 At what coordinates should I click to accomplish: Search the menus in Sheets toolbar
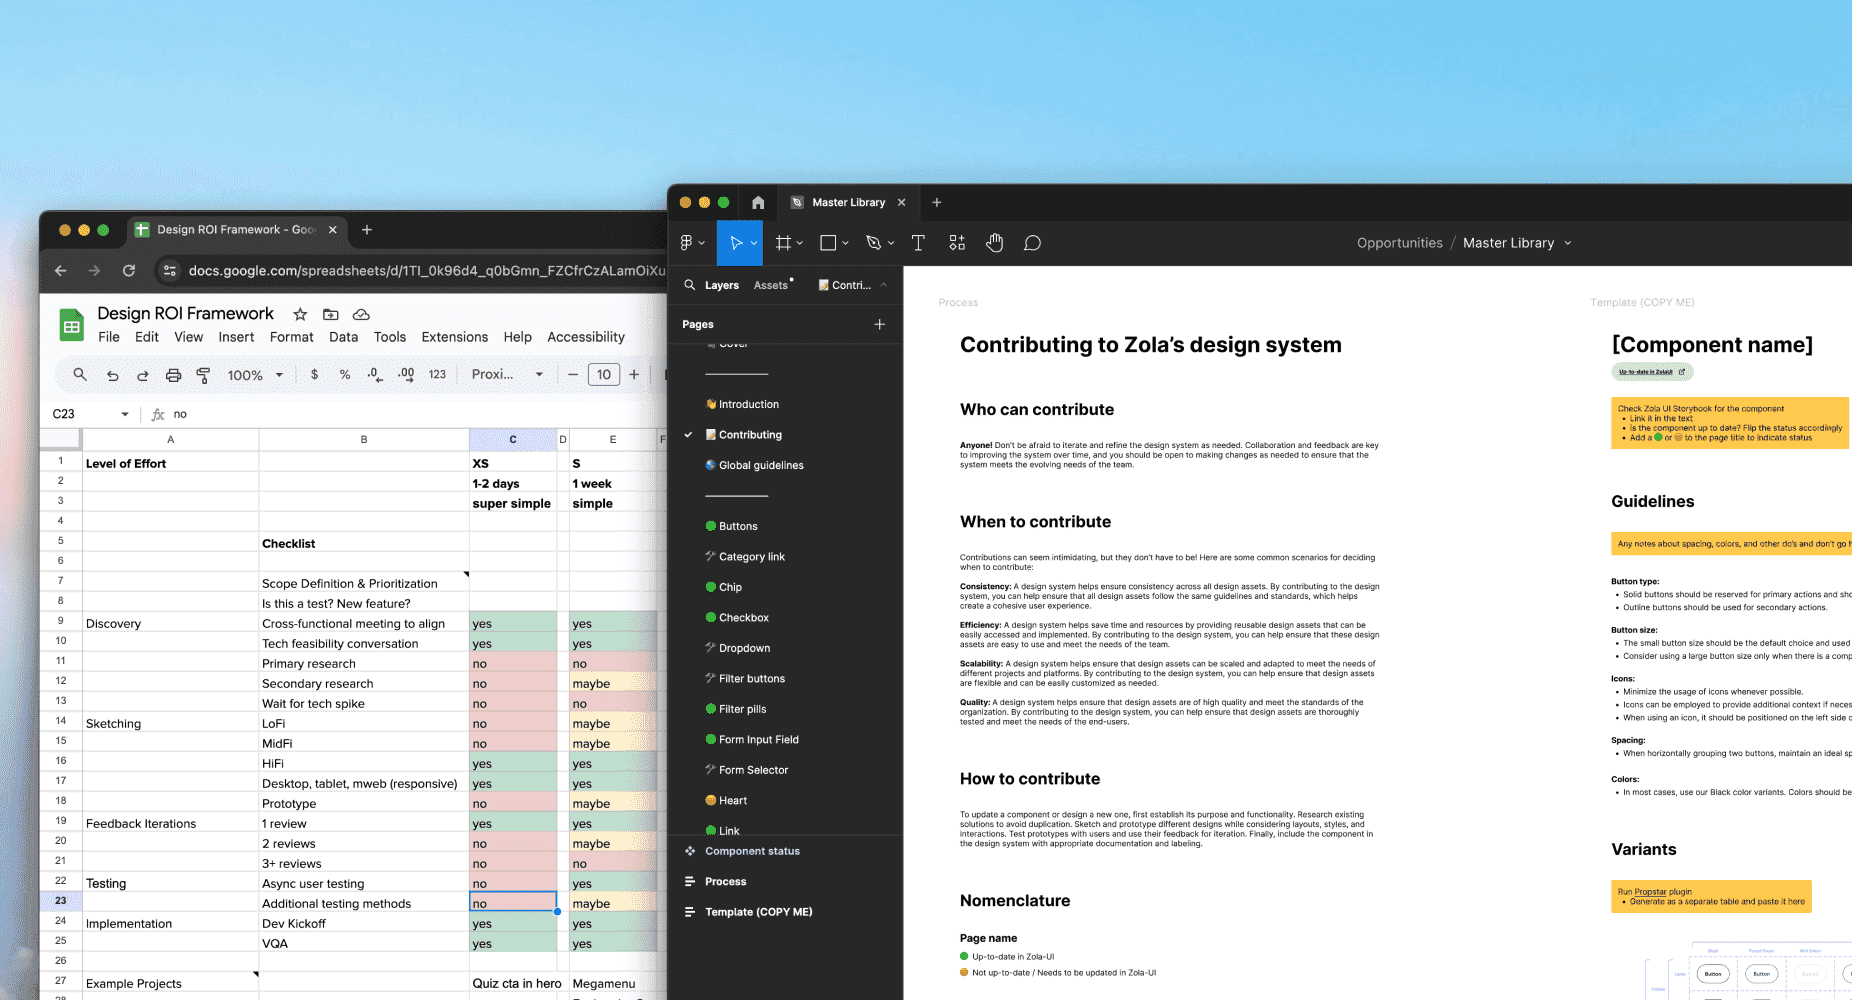[x=80, y=374]
